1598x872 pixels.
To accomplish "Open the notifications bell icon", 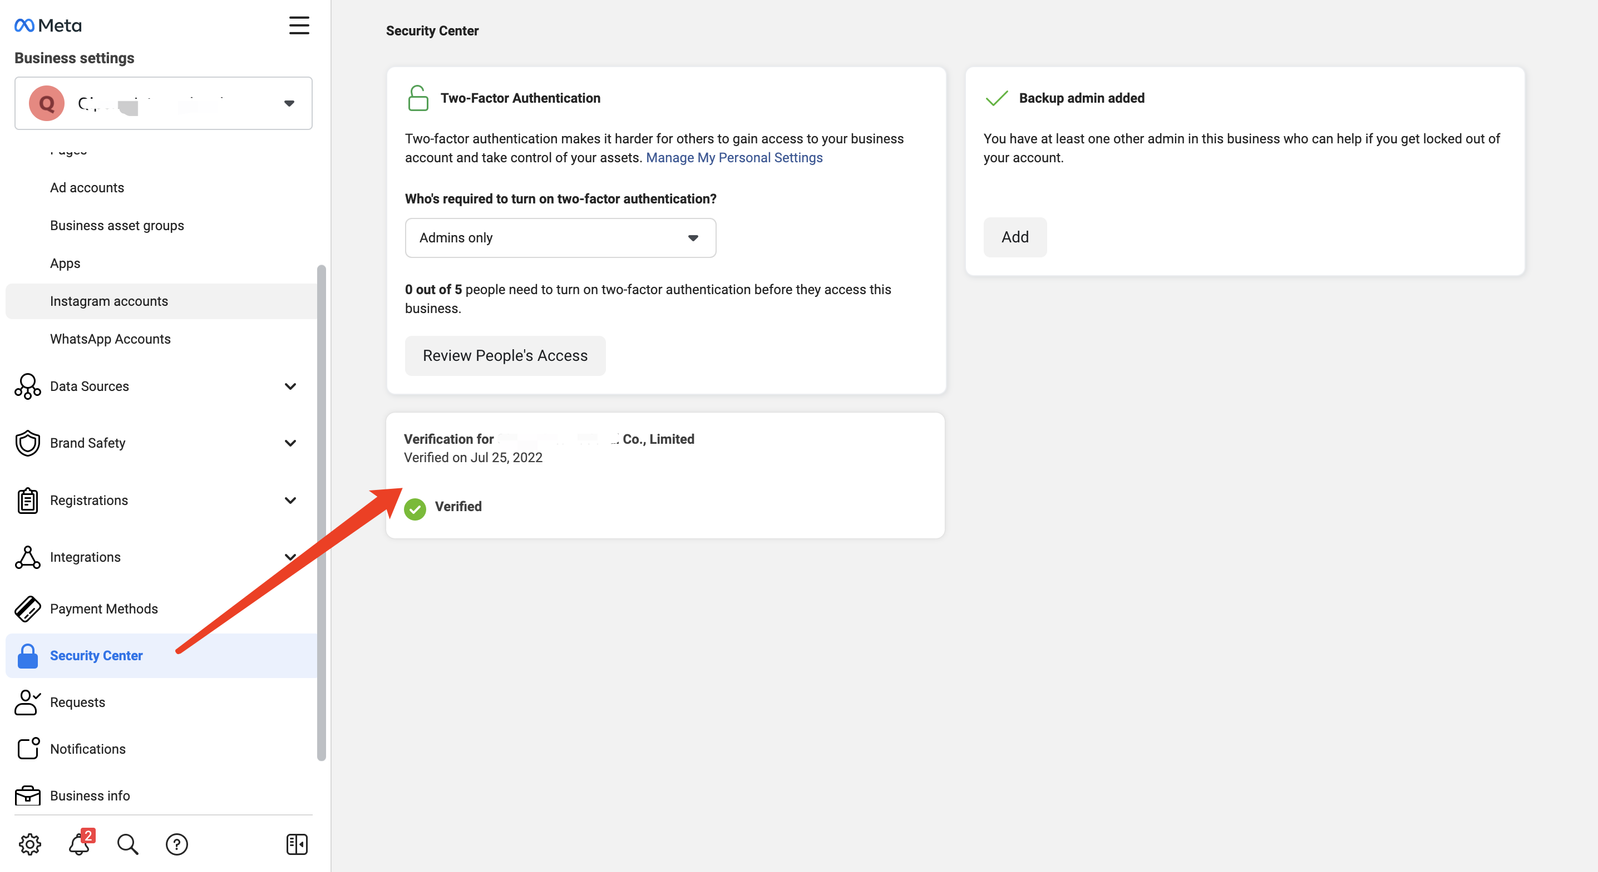I will point(79,845).
